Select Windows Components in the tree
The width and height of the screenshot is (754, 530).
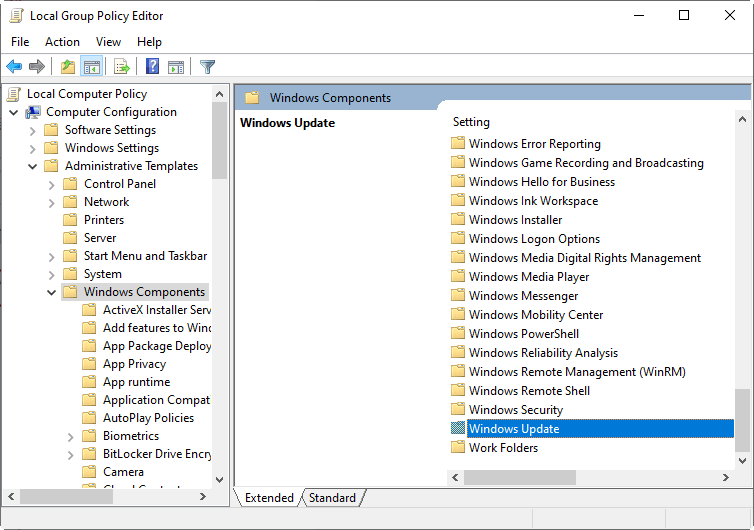click(x=144, y=291)
